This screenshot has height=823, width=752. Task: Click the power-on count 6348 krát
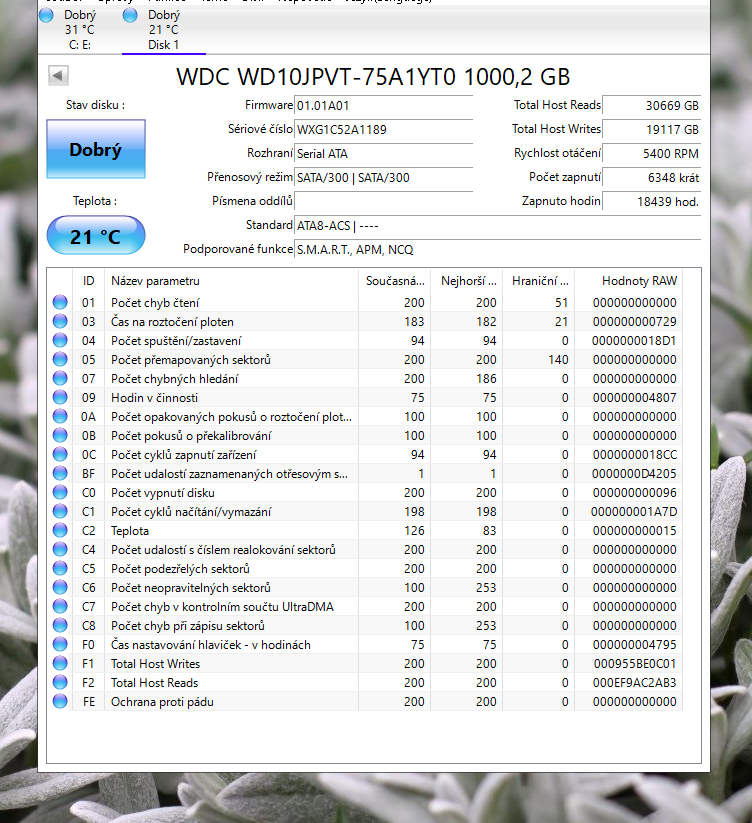(651, 178)
